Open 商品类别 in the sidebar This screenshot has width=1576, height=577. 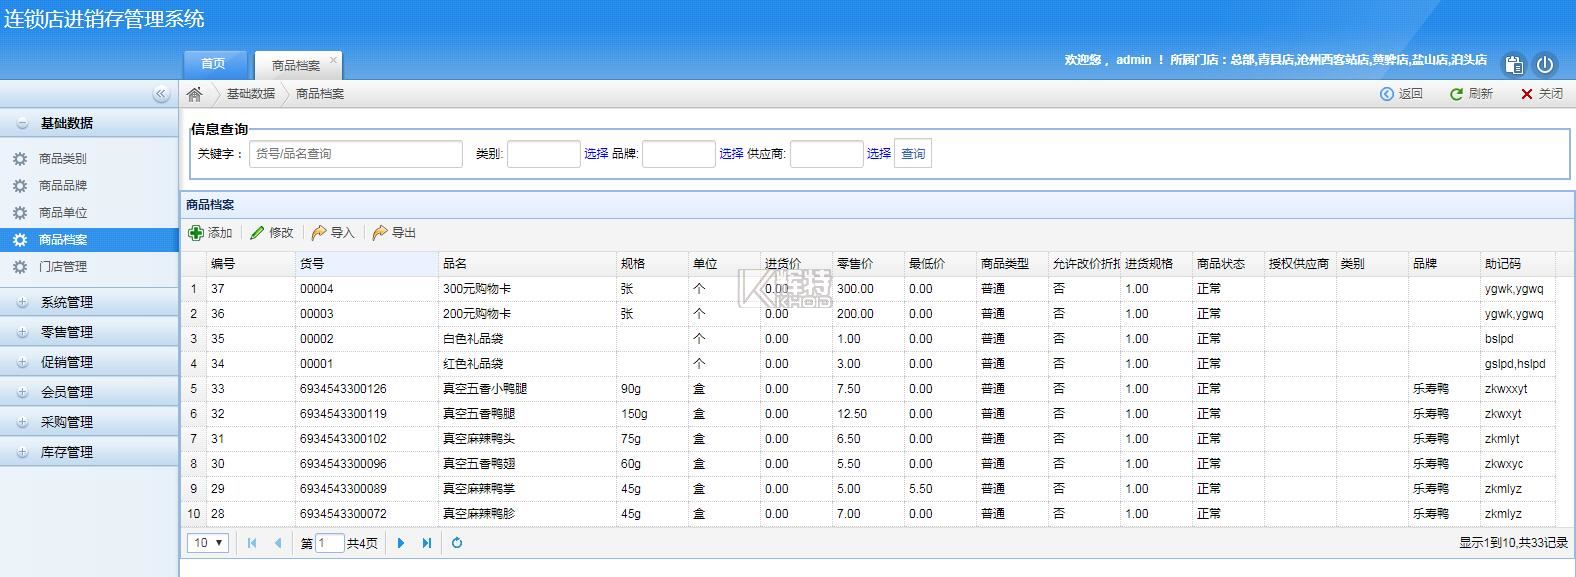coord(62,158)
